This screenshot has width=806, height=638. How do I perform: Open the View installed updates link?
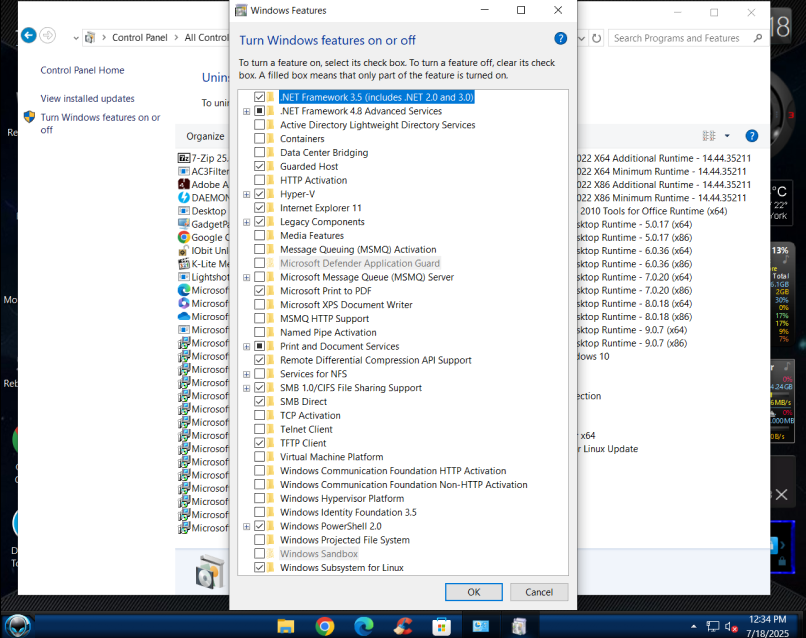click(x=87, y=99)
